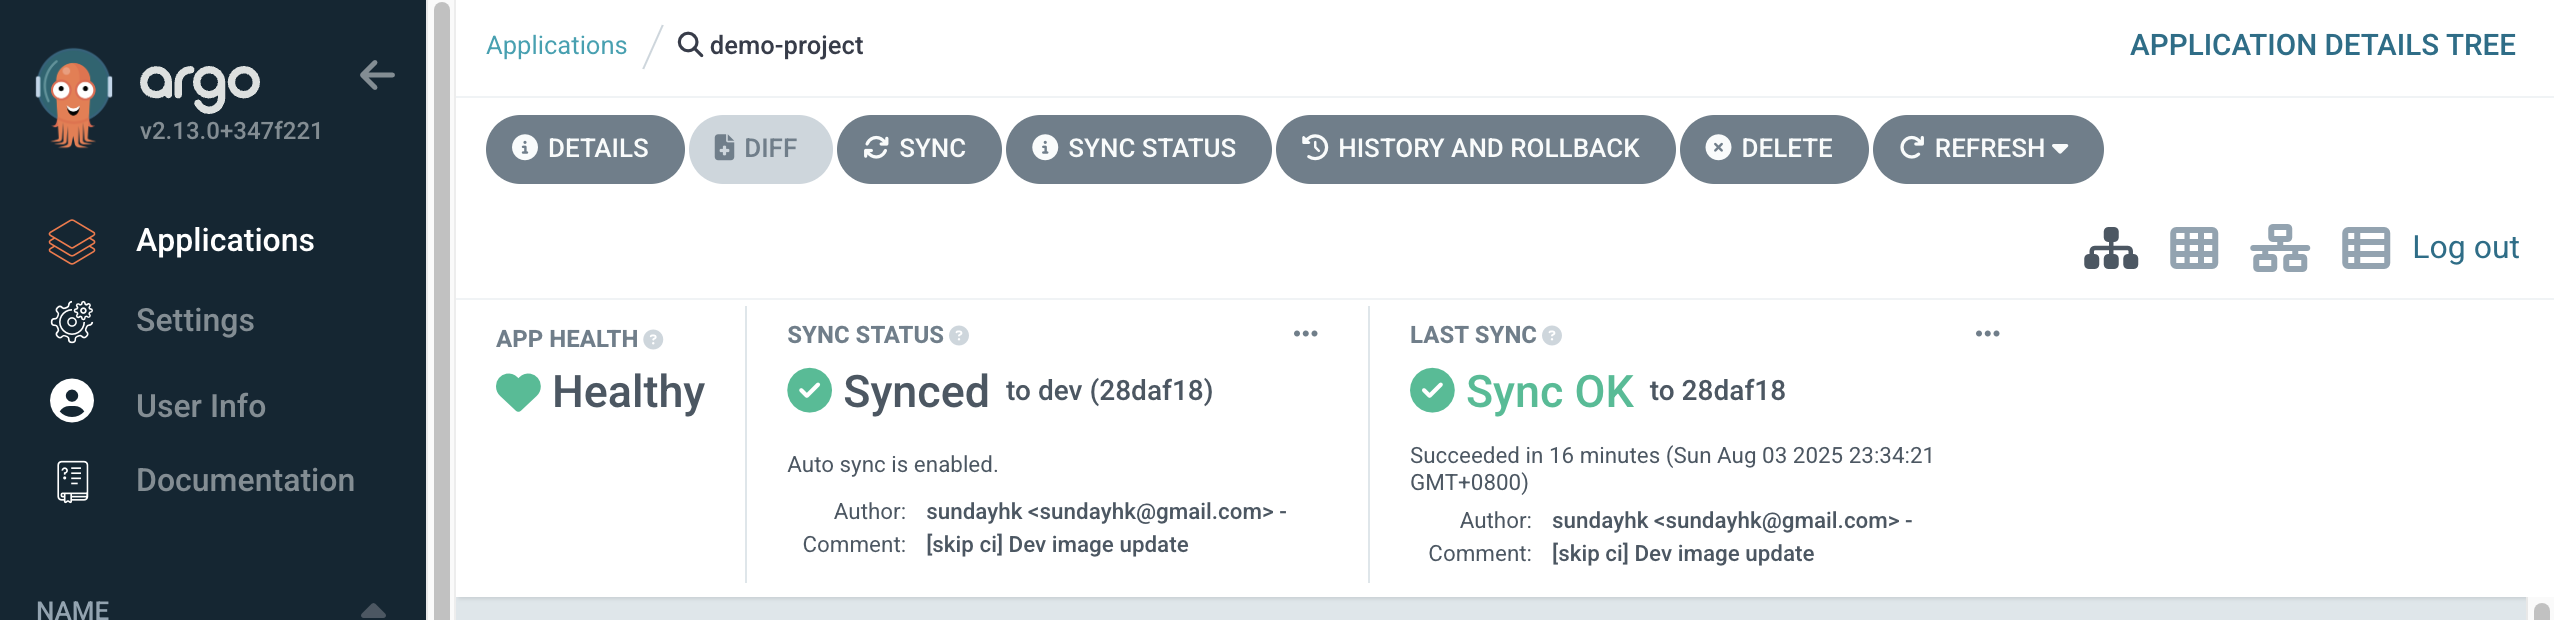Image resolution: width=2554 pixels, height=620 pixels.
Task: Open SYNC STATUS details
Action: 1138,149
